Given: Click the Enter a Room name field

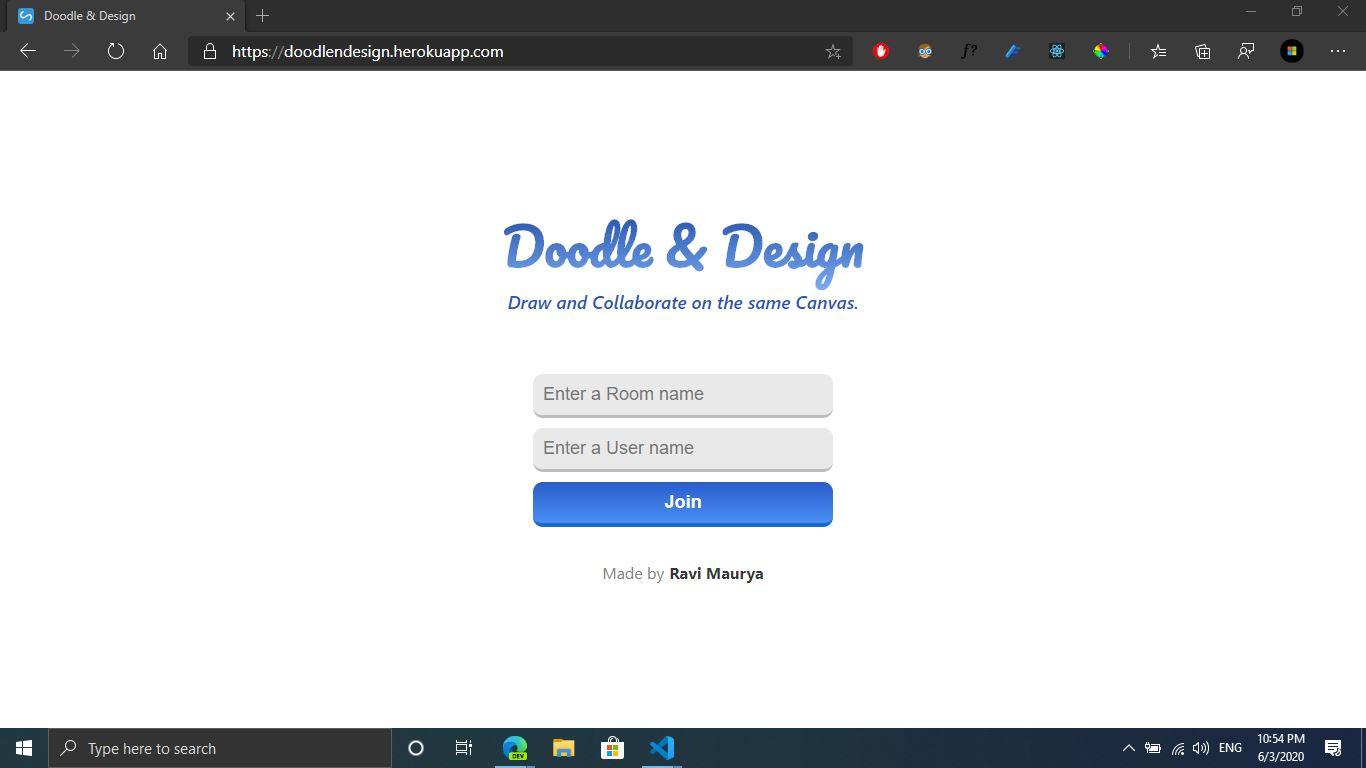Looking at the screenshot, I should [x=682, y=394].
